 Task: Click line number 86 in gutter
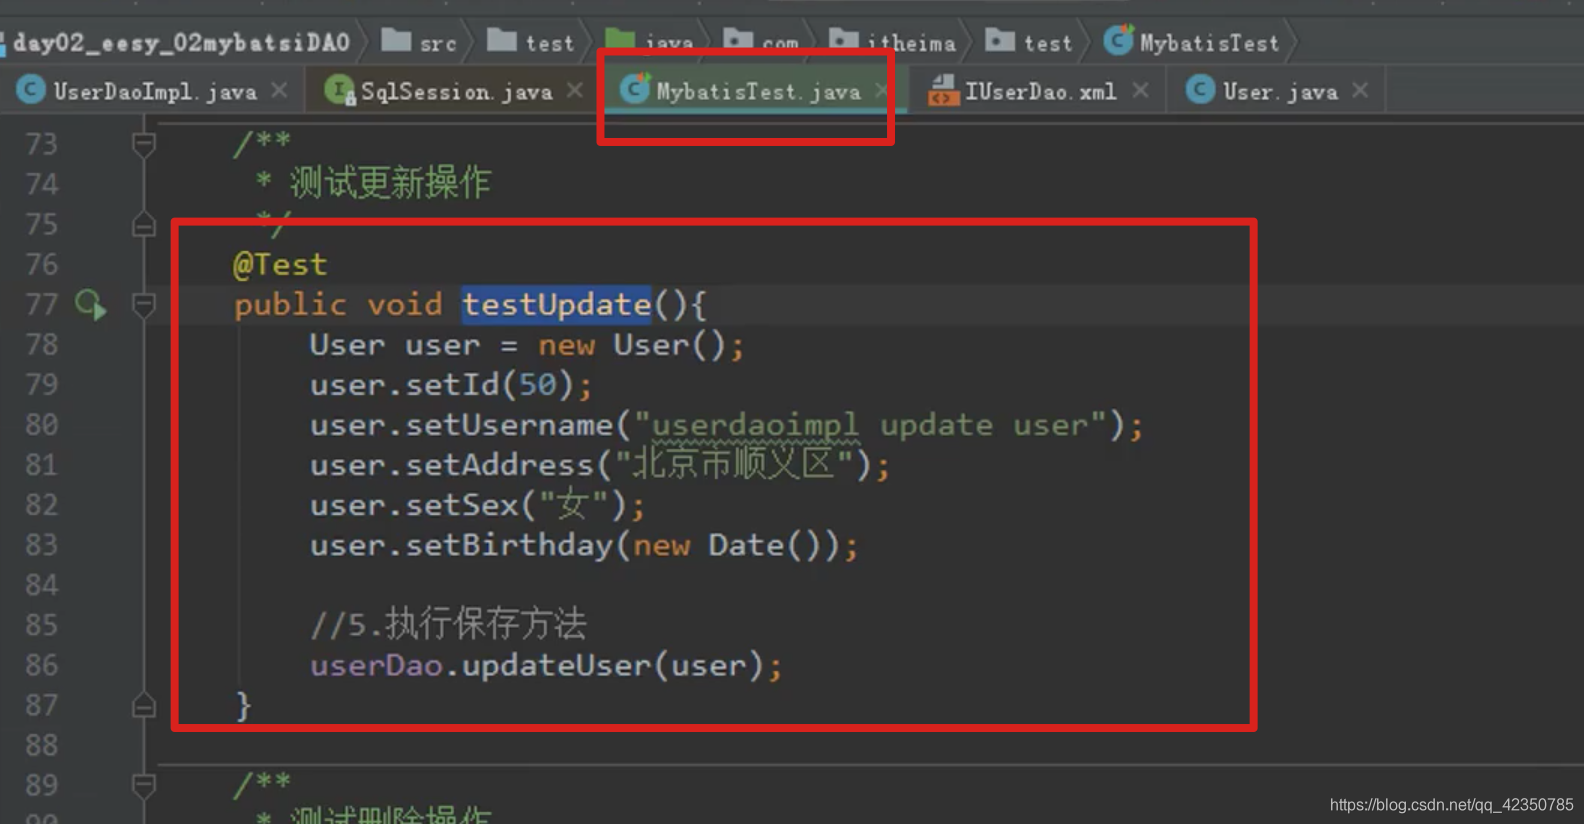(x=42, y=665)
